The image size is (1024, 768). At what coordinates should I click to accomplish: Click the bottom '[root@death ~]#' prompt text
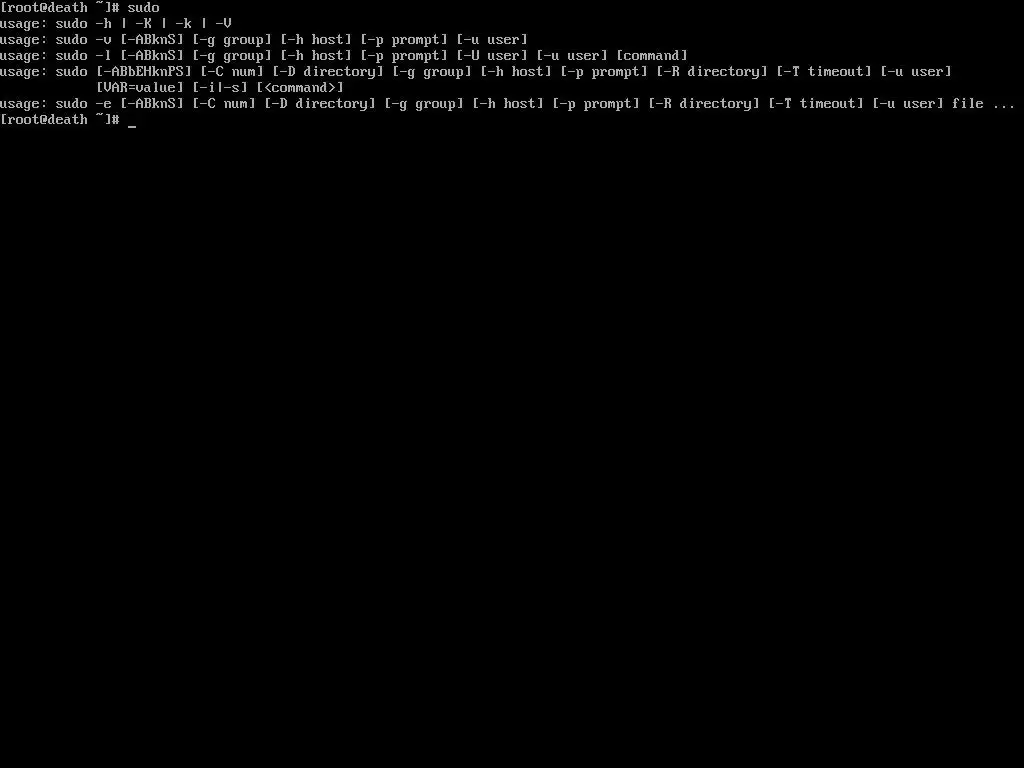click(59, 120)
